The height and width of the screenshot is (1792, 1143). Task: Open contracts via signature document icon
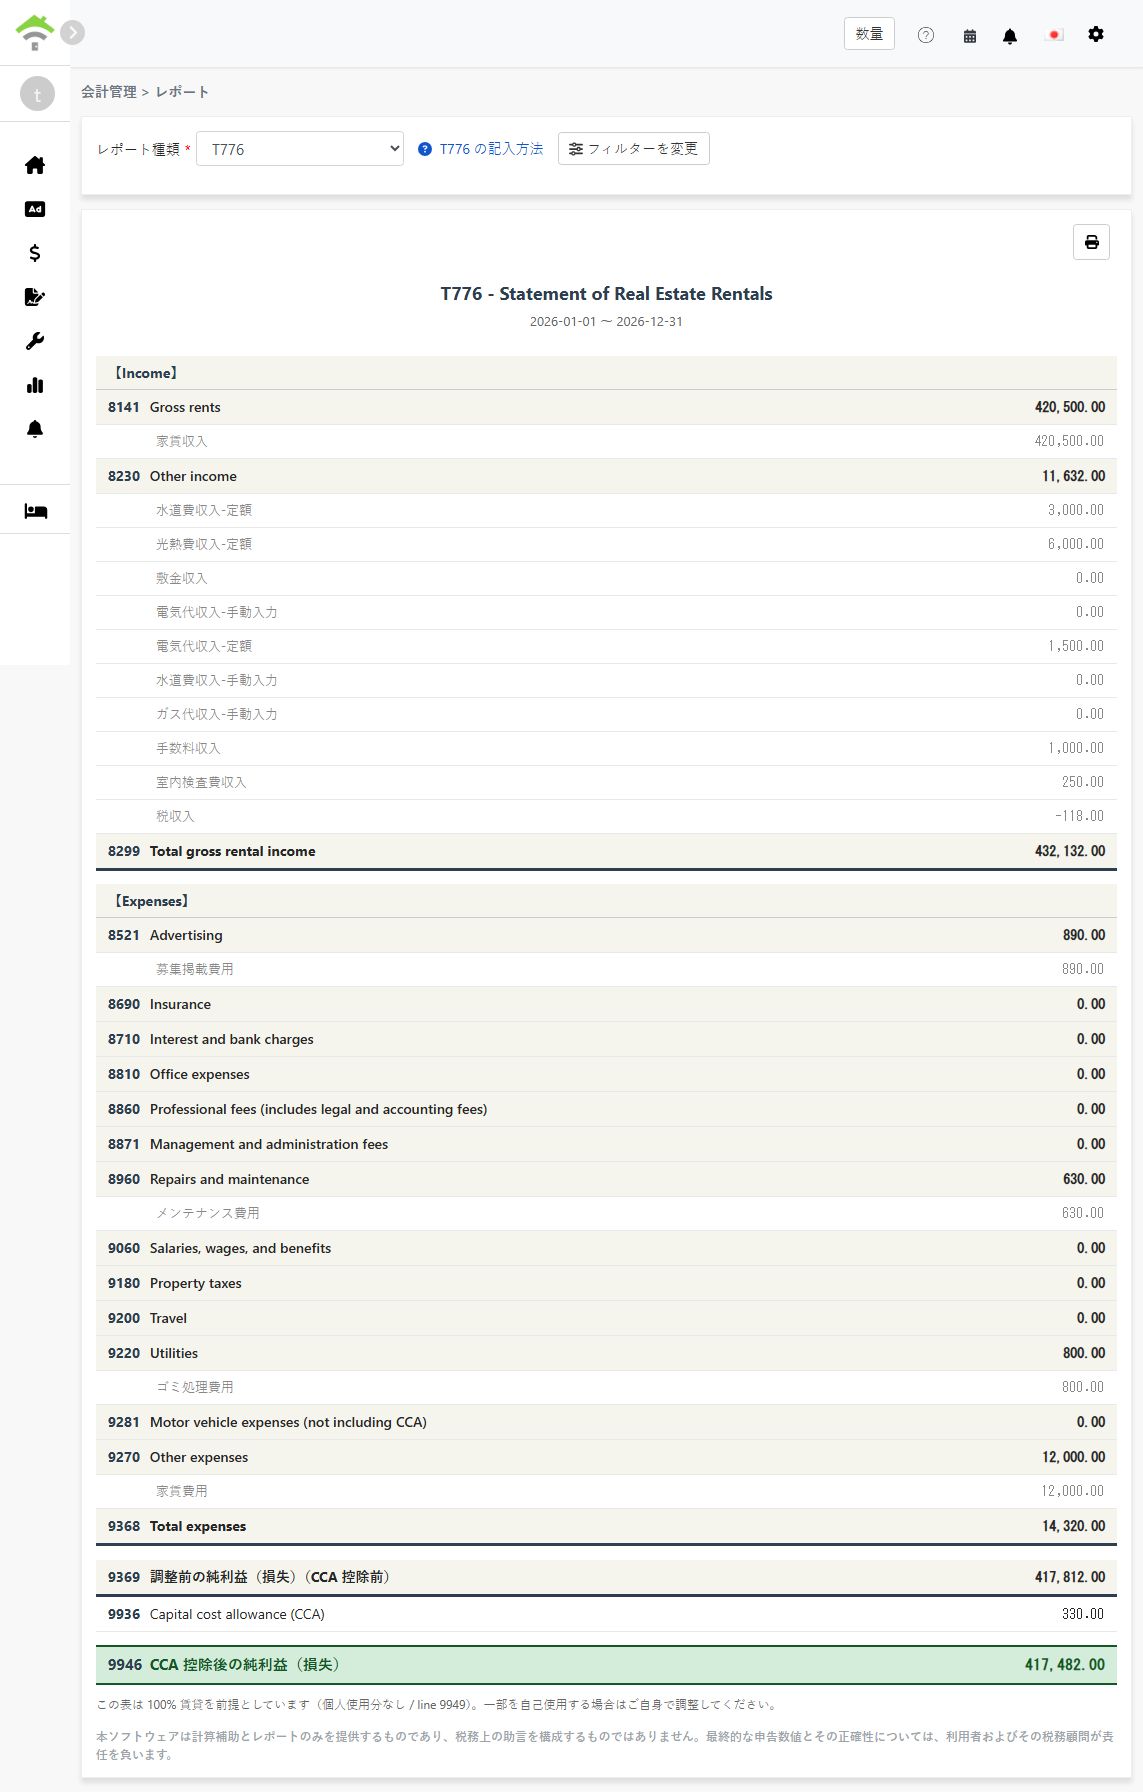(35, 297)
